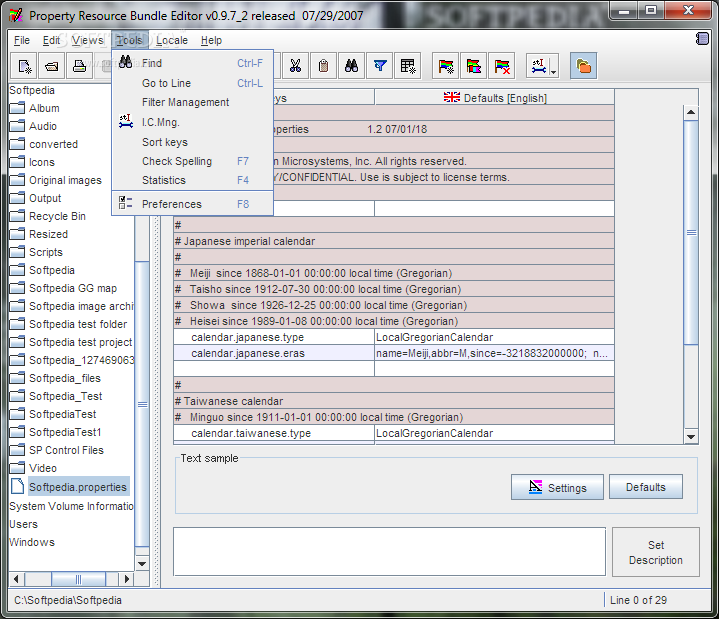This screenshot has width=719, height=619.
Task: Click the Preferences icon in Tools menu
Action: (125, 203)
